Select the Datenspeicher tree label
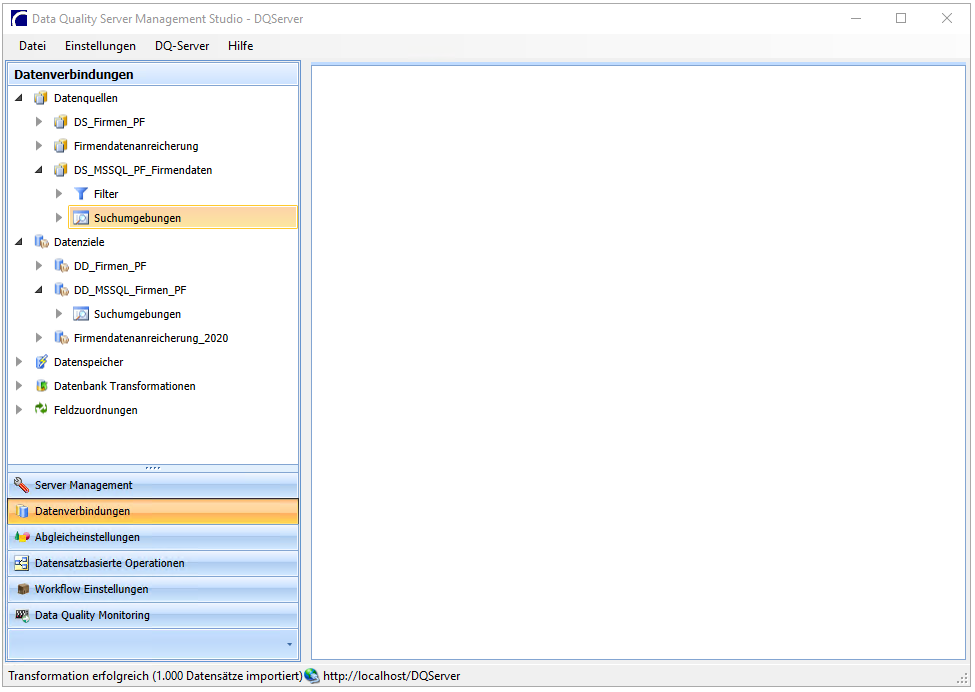Viewport: 975px width, 692px height. (x=88, y=362)
